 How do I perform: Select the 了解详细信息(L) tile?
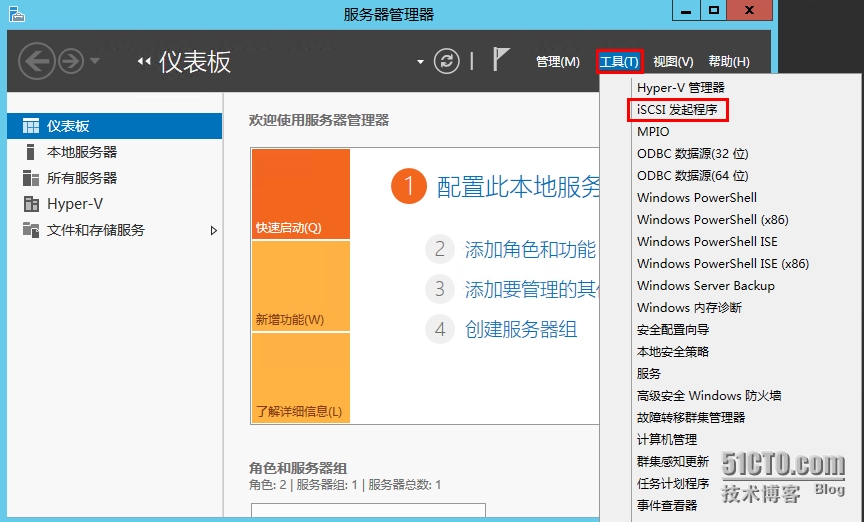(x=301, y=378)
